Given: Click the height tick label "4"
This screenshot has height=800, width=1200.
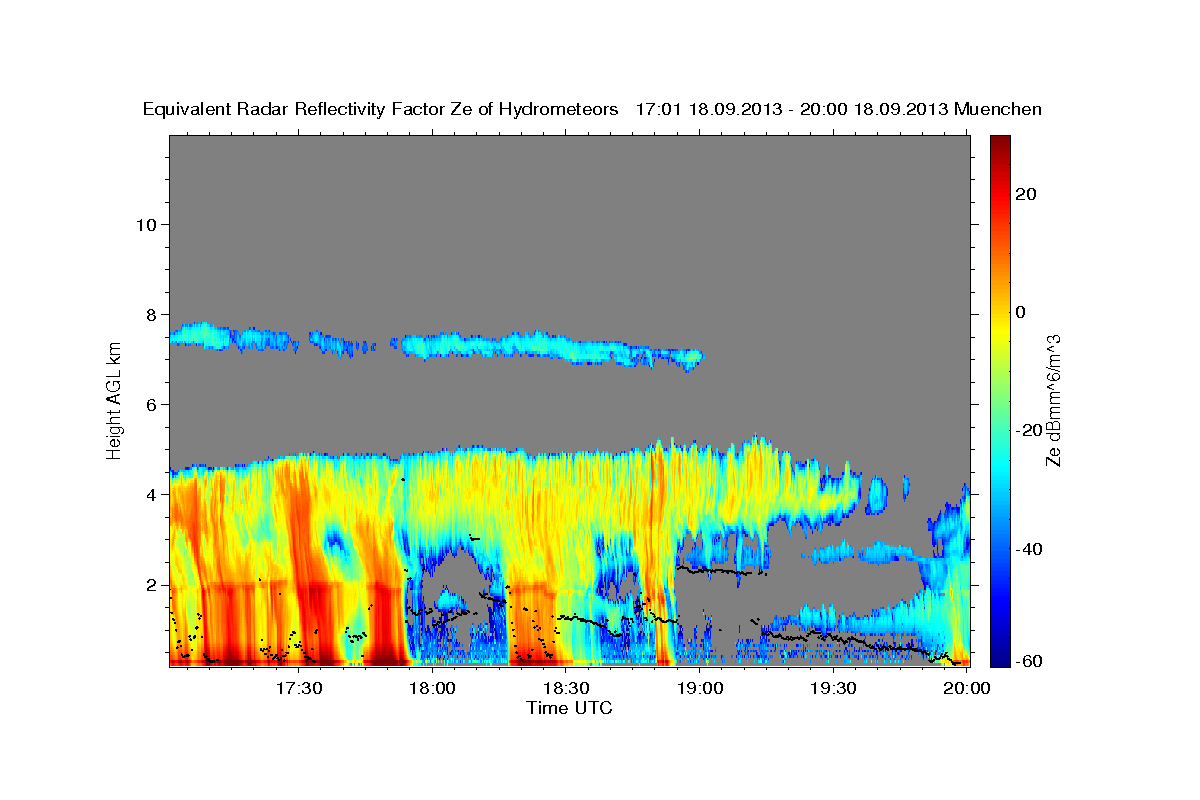Looking at the screenshot, I should [152, 495].
